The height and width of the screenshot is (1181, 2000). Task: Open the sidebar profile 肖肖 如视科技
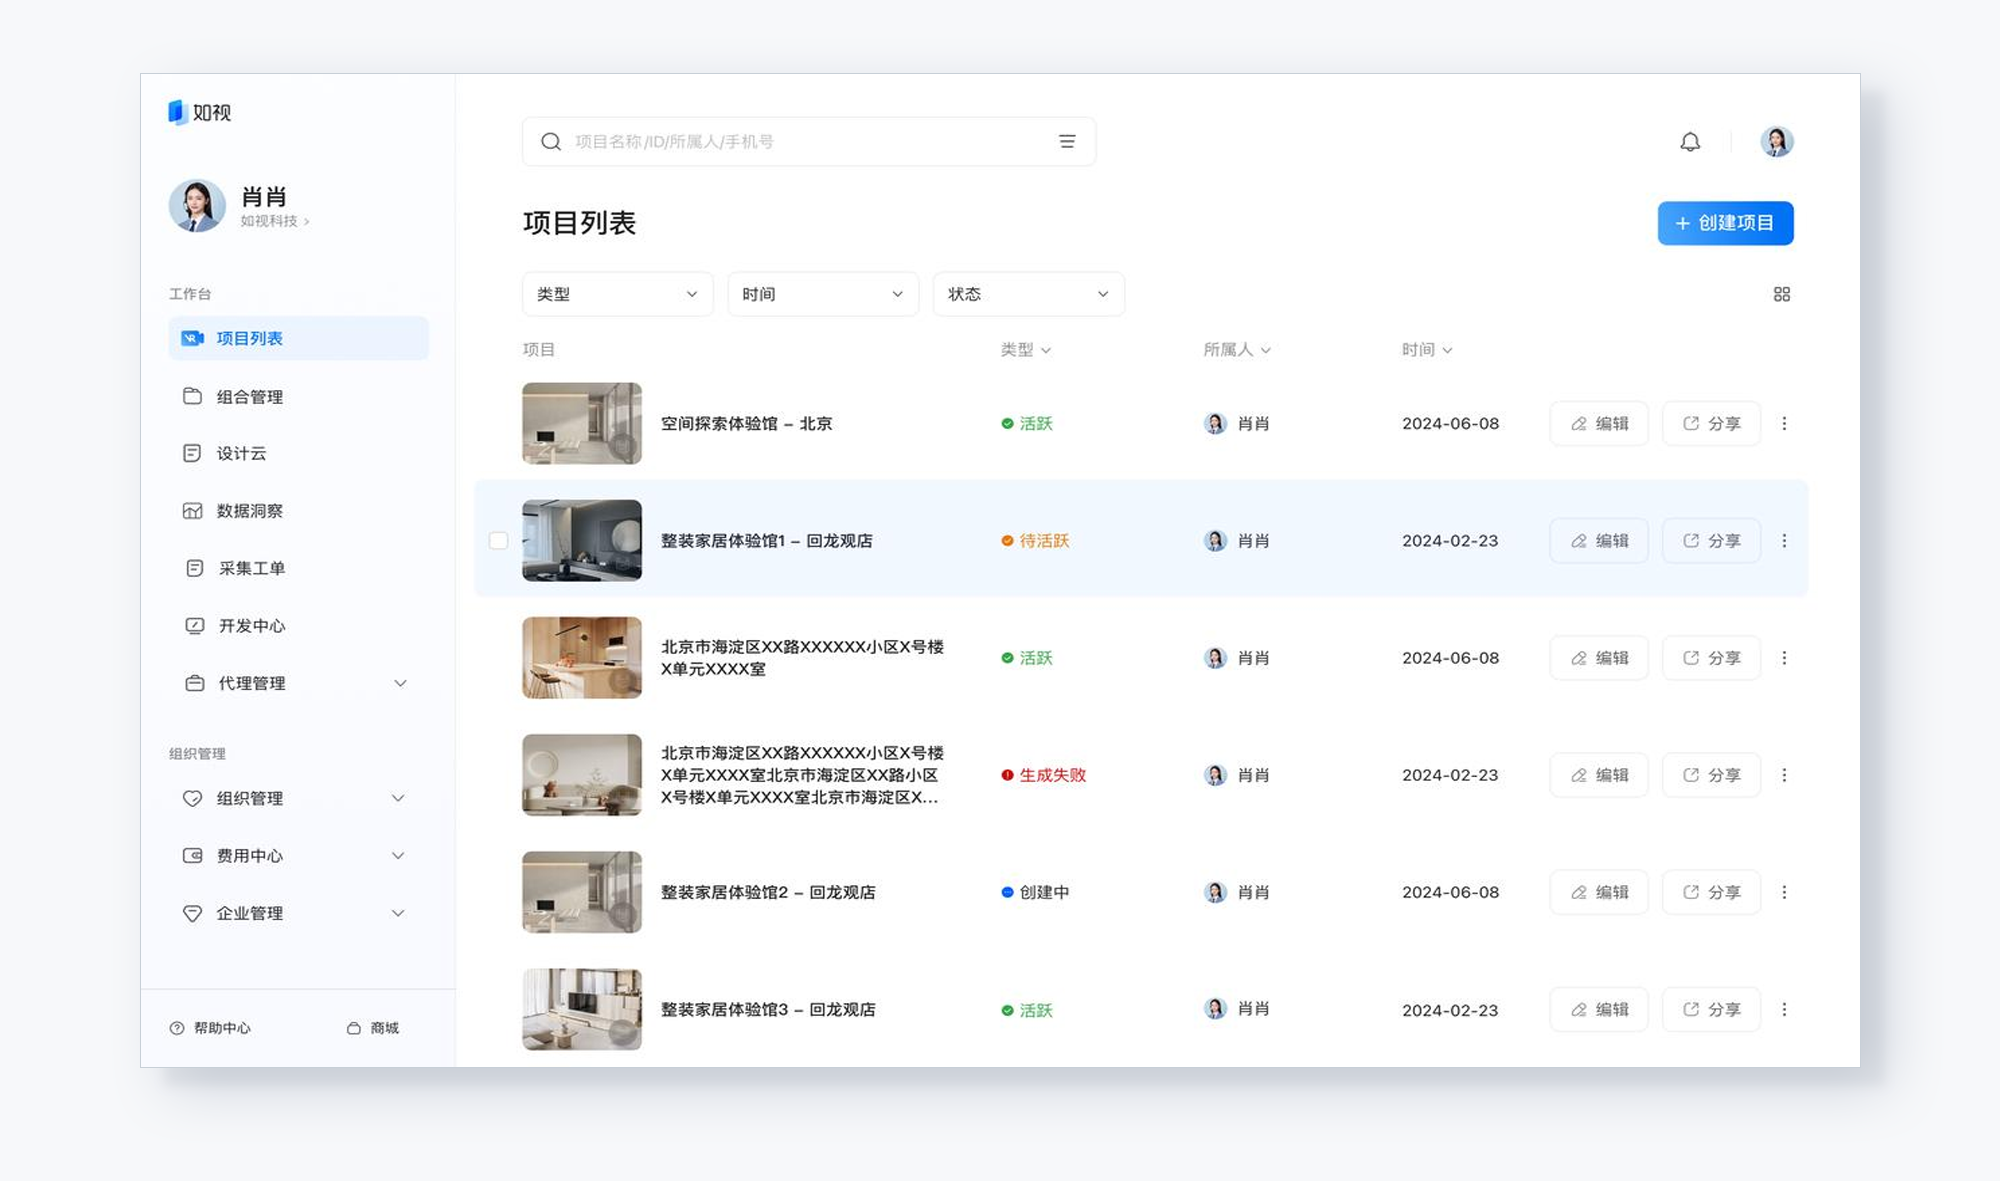pyautogui.click(x=240, y=206)
